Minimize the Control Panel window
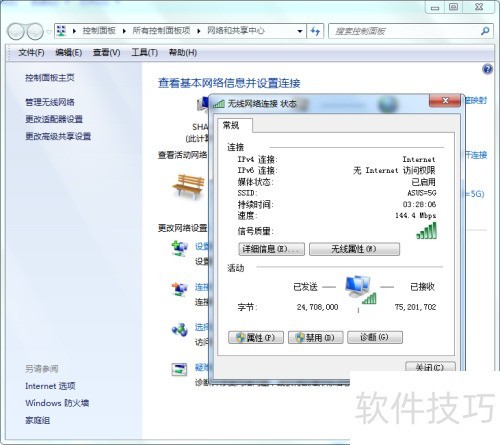This screenshot has width=500, height=445. coord(435,7)
